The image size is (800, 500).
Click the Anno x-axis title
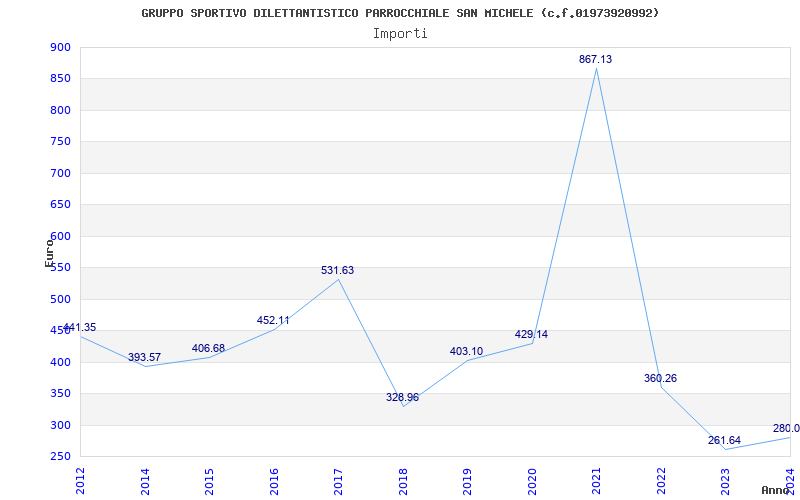pyautogui.click(x=775, y=490)
